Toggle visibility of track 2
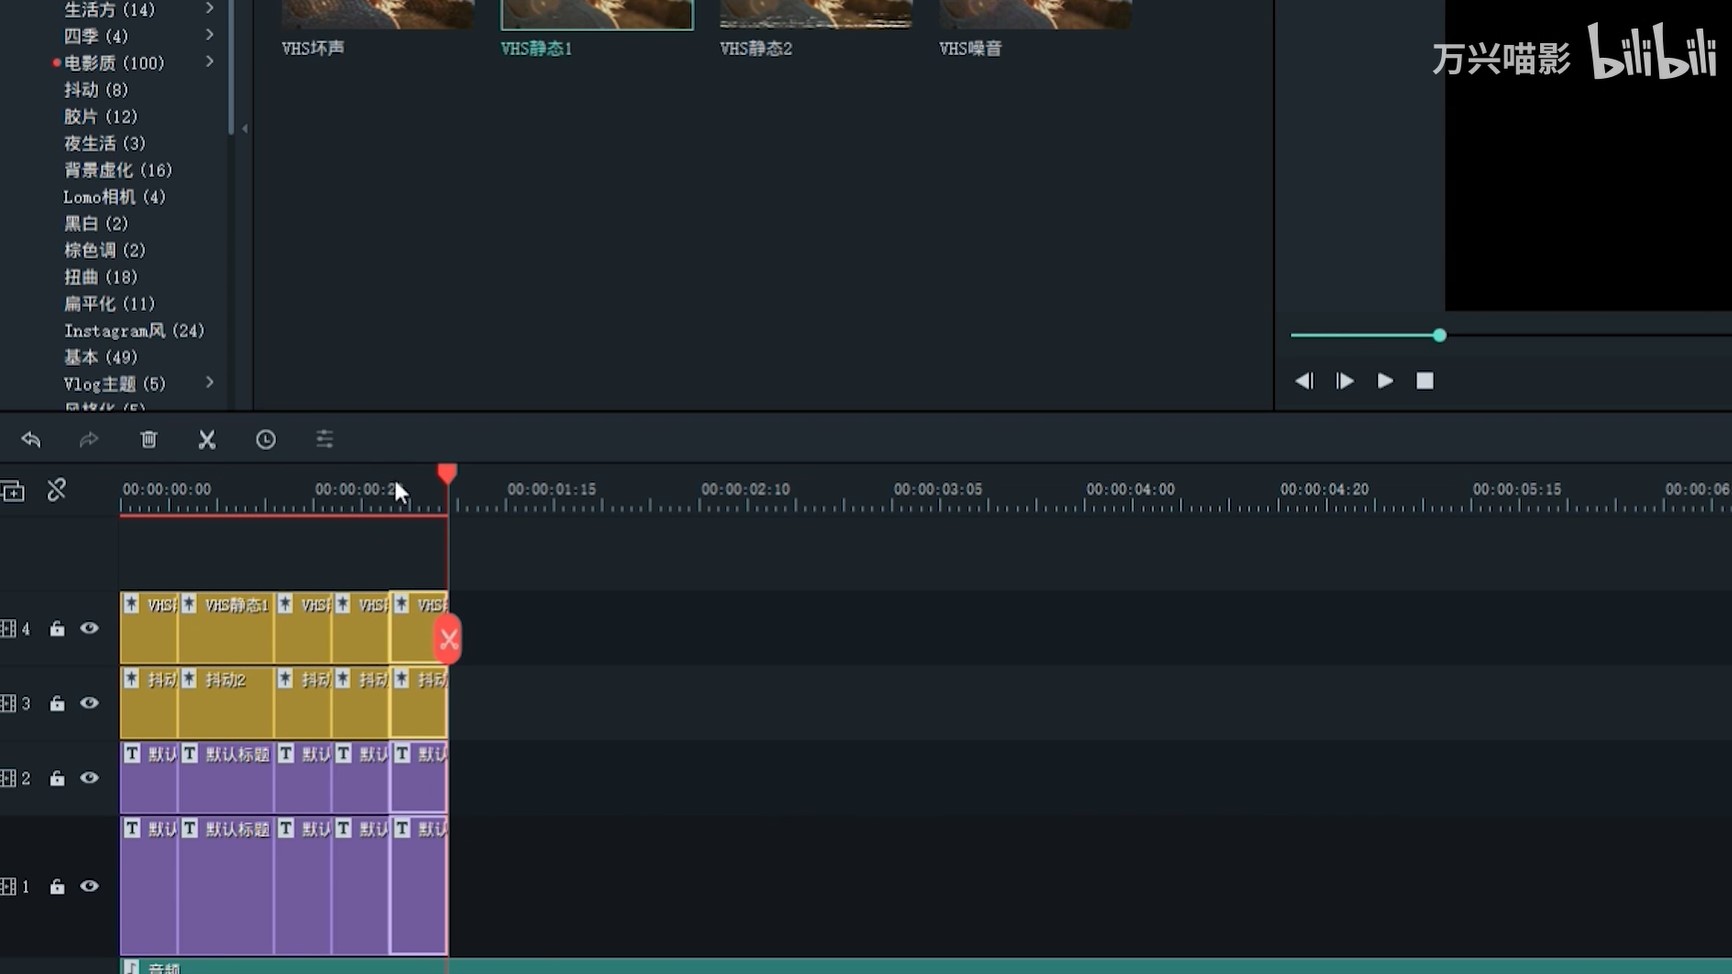 (89, 778)
